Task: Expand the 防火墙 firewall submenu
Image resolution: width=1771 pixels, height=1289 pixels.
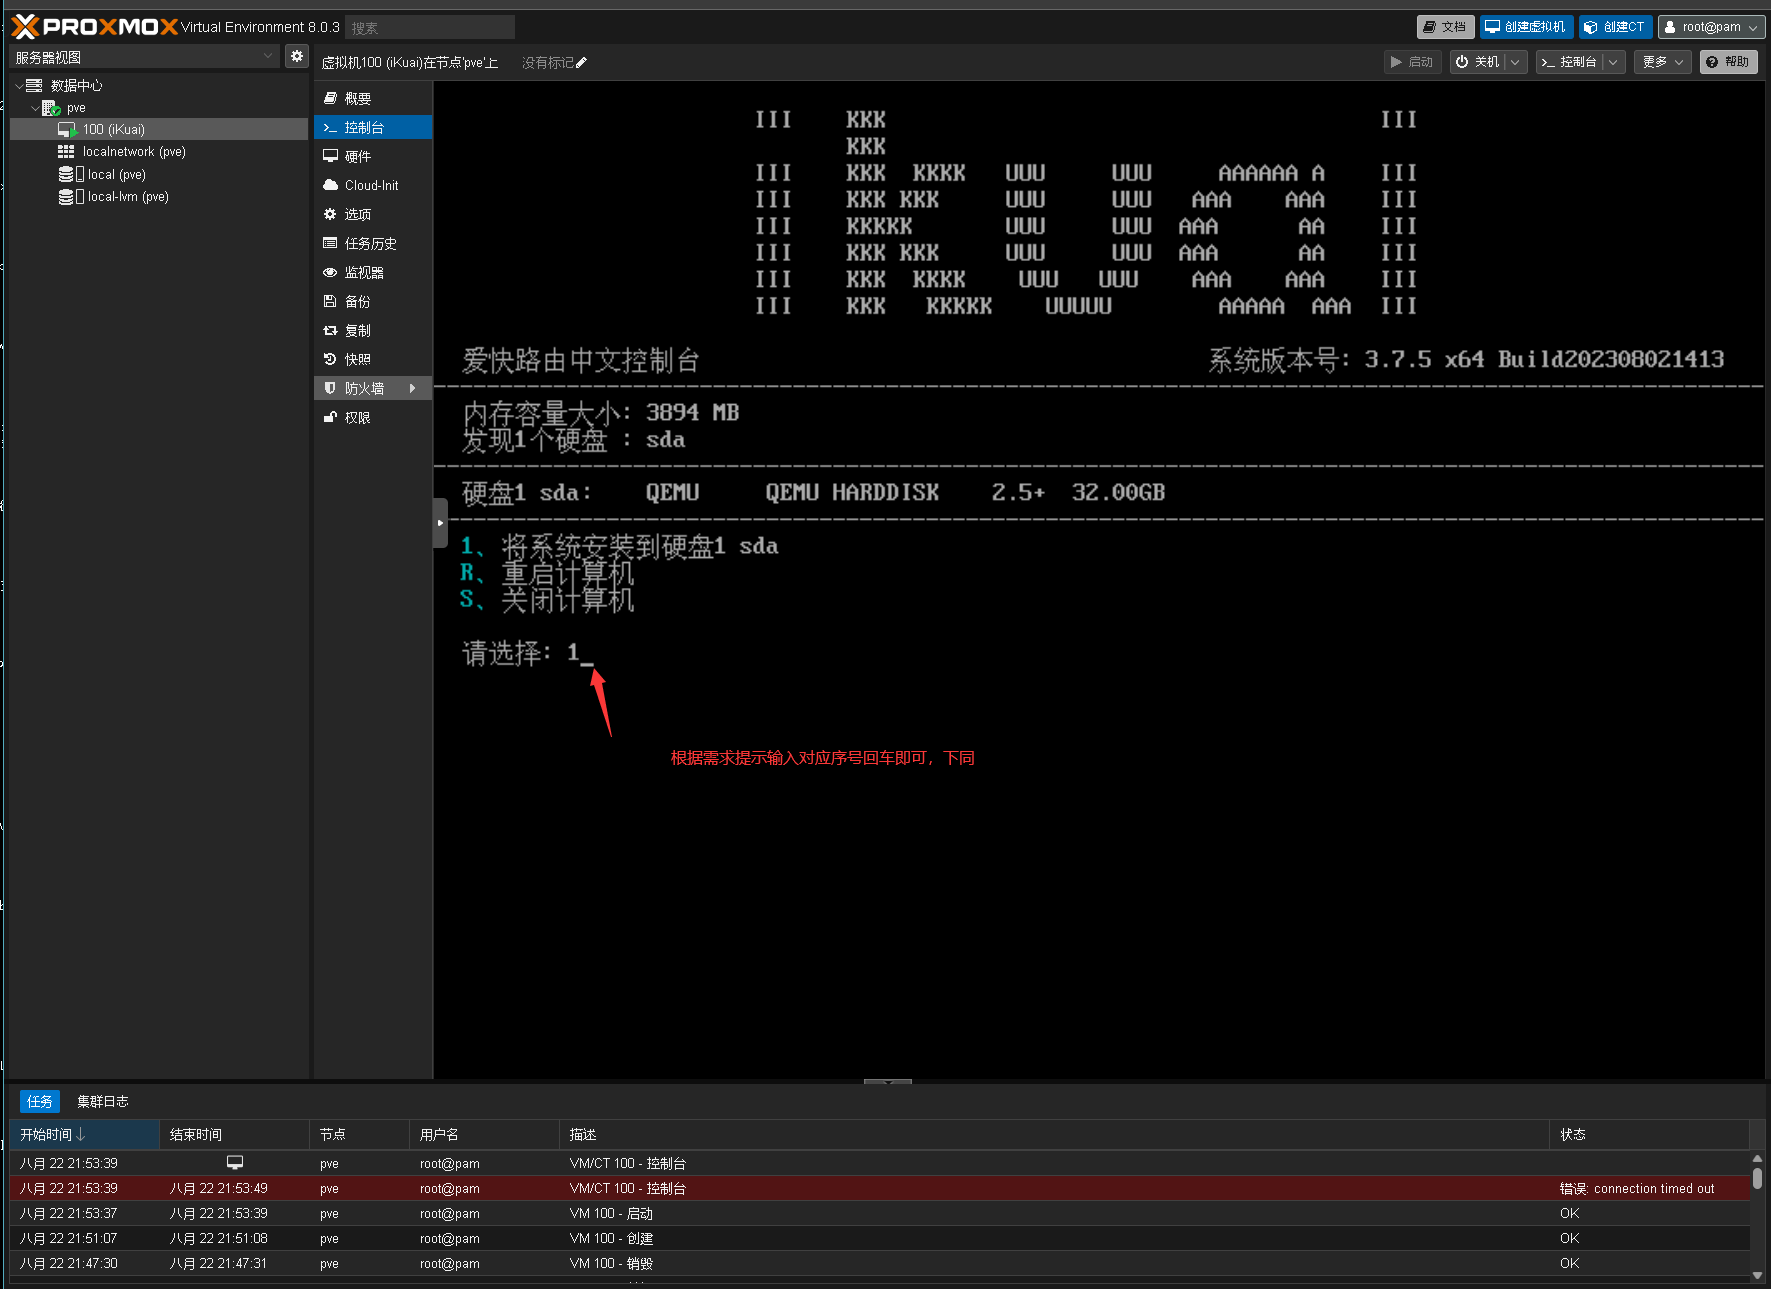Action: click(x=412, y=389)
